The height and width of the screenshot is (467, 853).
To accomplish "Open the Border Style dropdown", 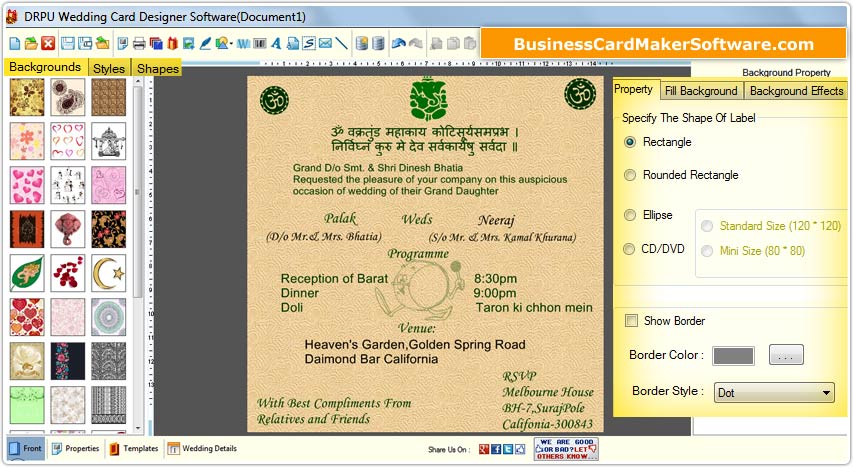I will 774,392.
